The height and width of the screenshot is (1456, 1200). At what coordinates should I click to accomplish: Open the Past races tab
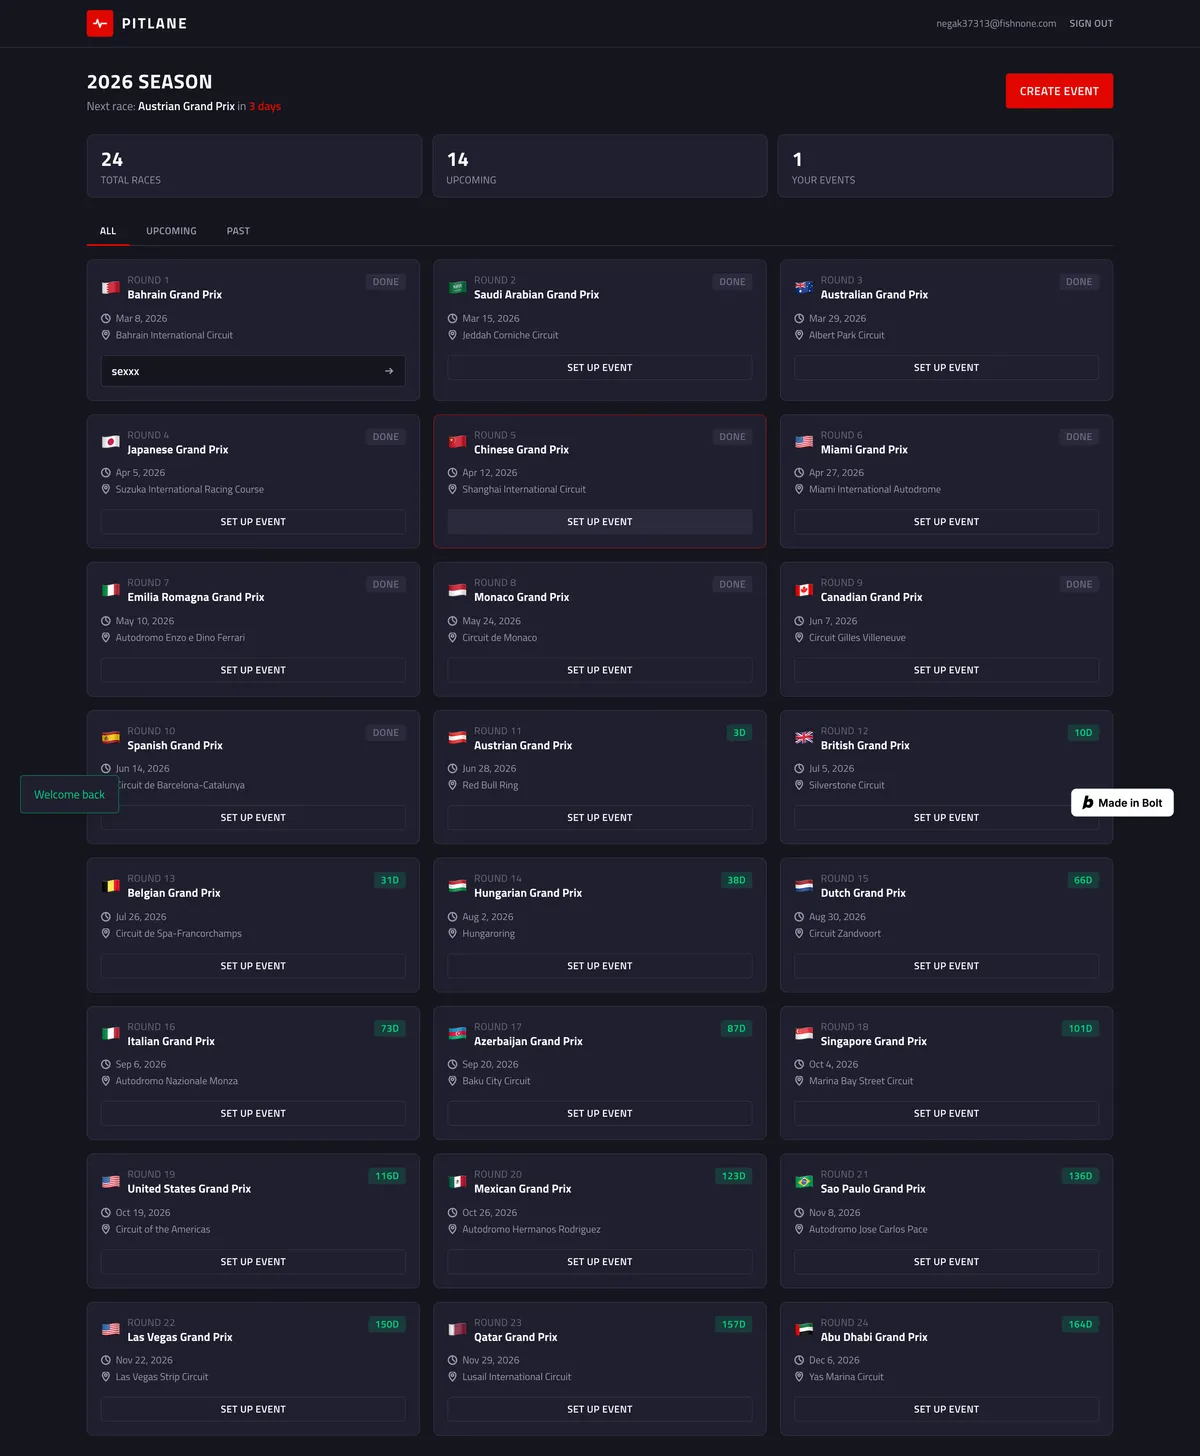pos(238,231)
